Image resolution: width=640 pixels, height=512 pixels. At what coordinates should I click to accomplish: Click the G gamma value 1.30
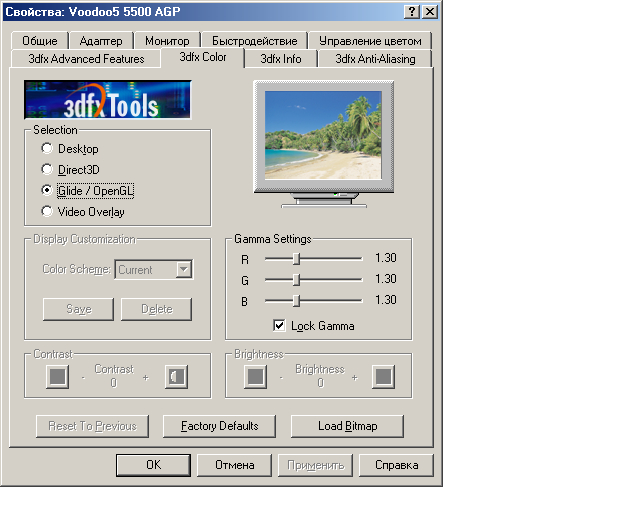point(386,279)
